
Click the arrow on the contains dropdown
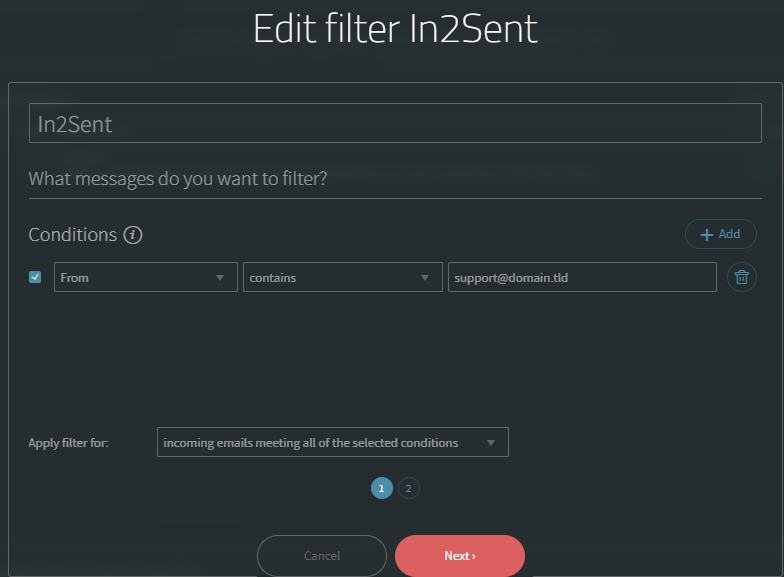(x=425, y=277)
